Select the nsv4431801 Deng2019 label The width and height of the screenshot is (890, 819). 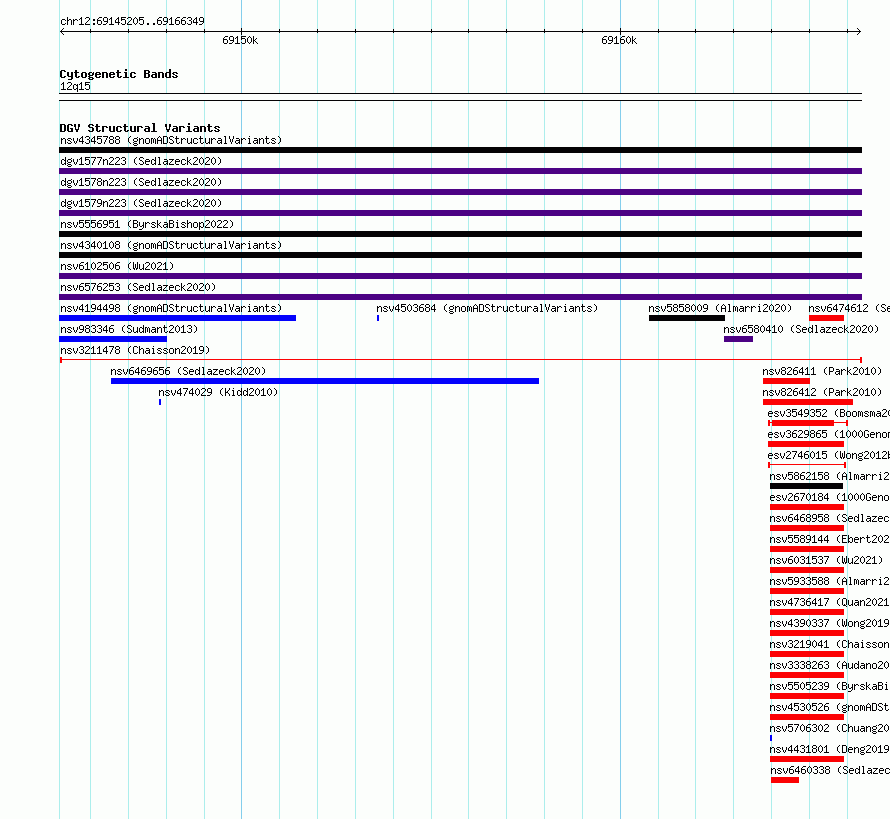830,749
